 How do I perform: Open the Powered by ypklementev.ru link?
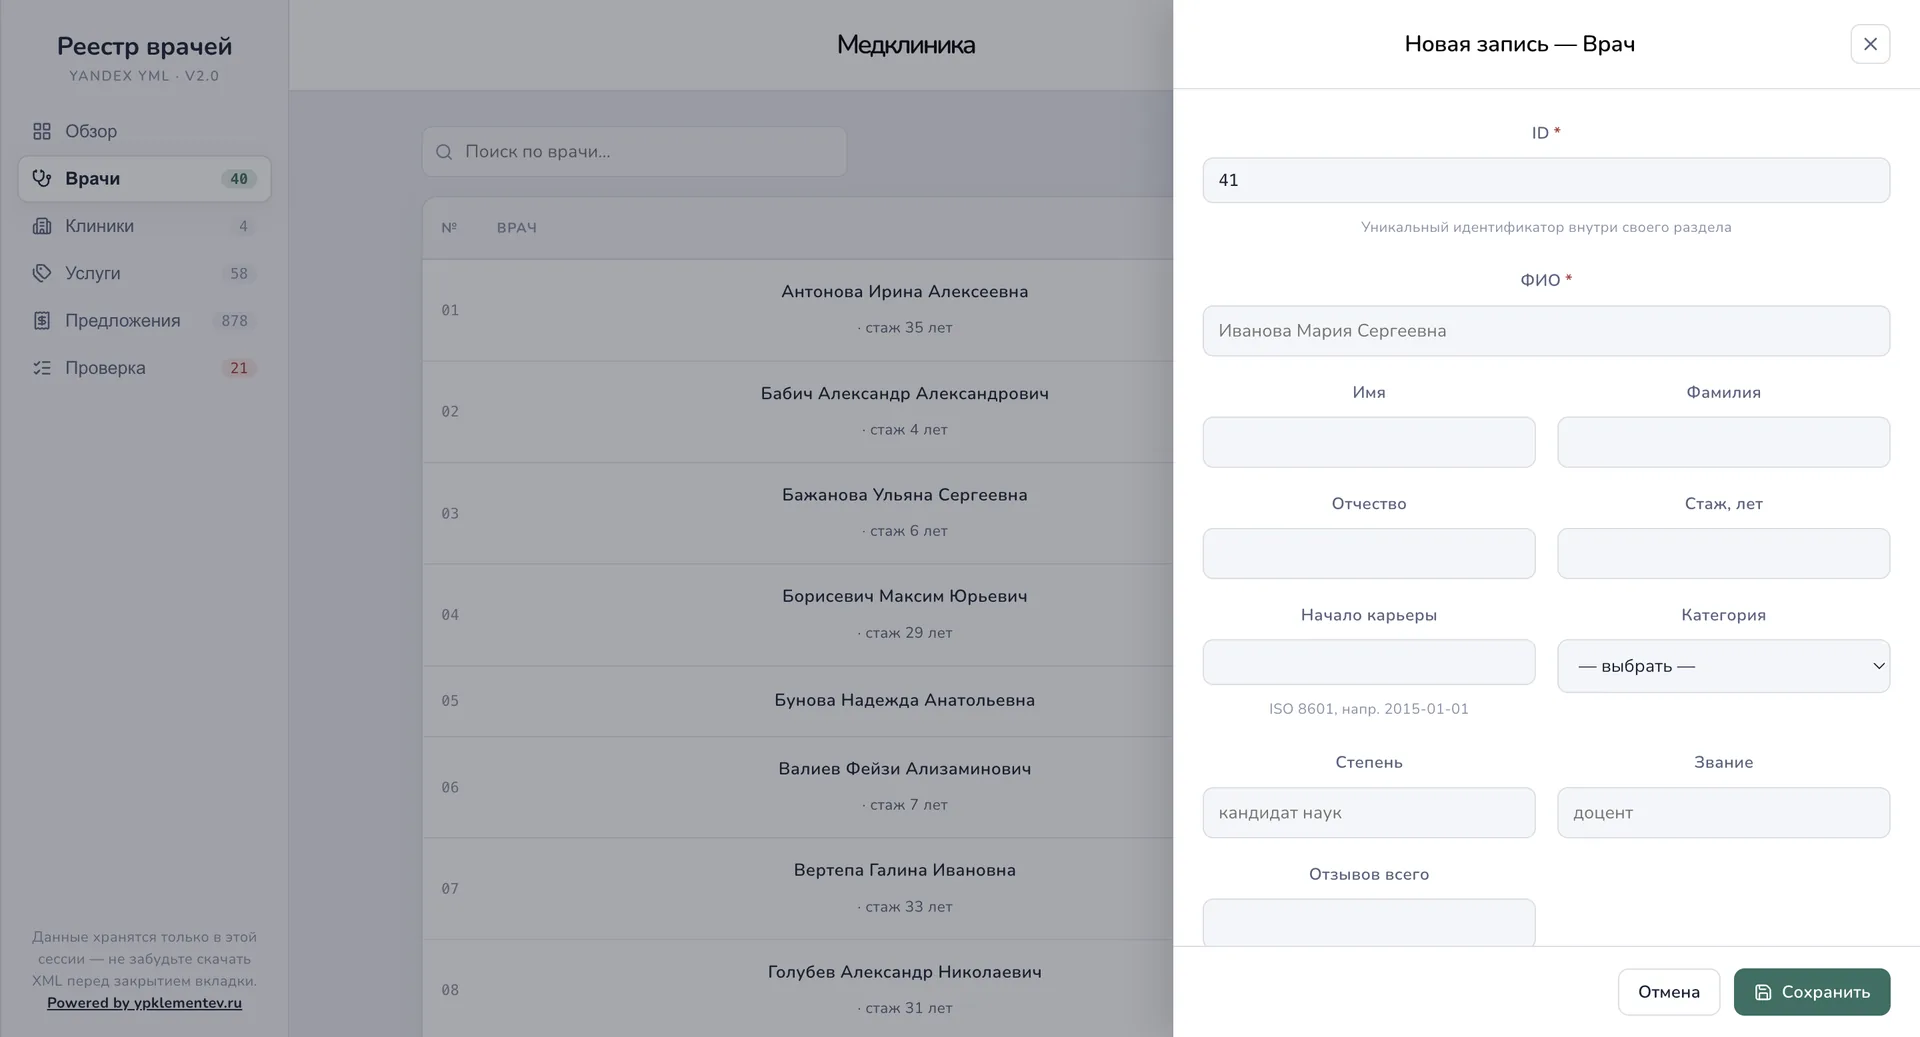144,1003
